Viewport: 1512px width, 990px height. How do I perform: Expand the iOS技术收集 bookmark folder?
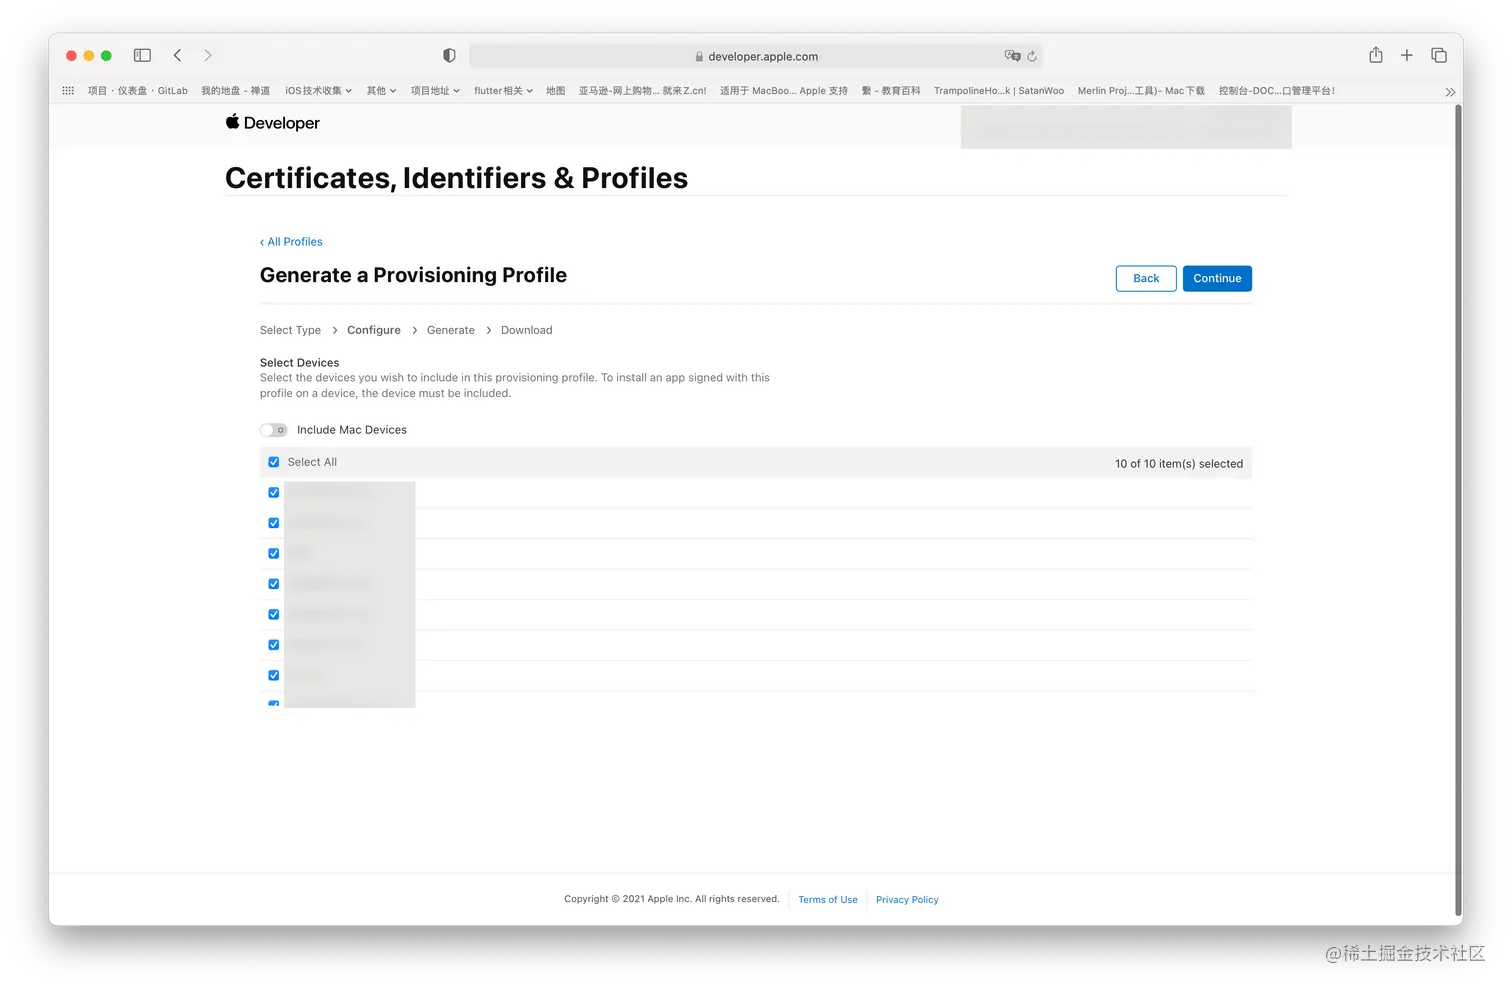[318, 91]
